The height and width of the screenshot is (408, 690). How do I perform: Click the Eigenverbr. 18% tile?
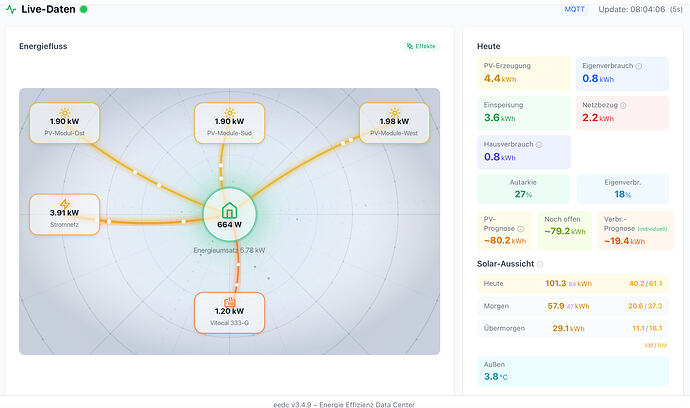click(623, 189)
